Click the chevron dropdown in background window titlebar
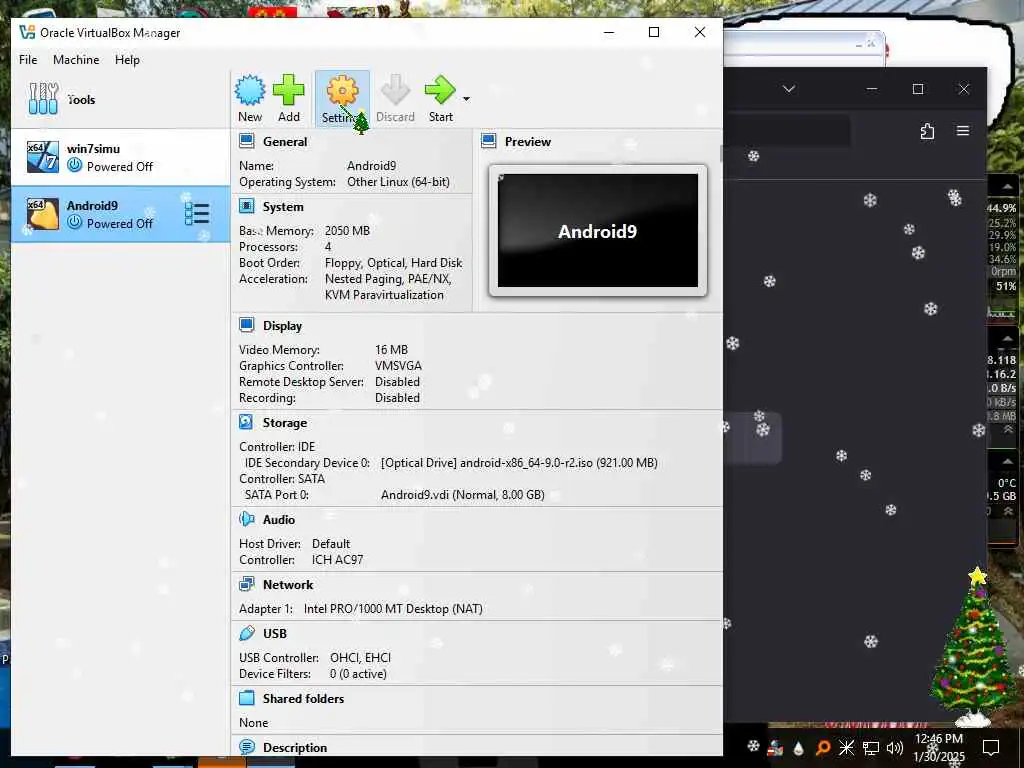 tap(789, 89)
